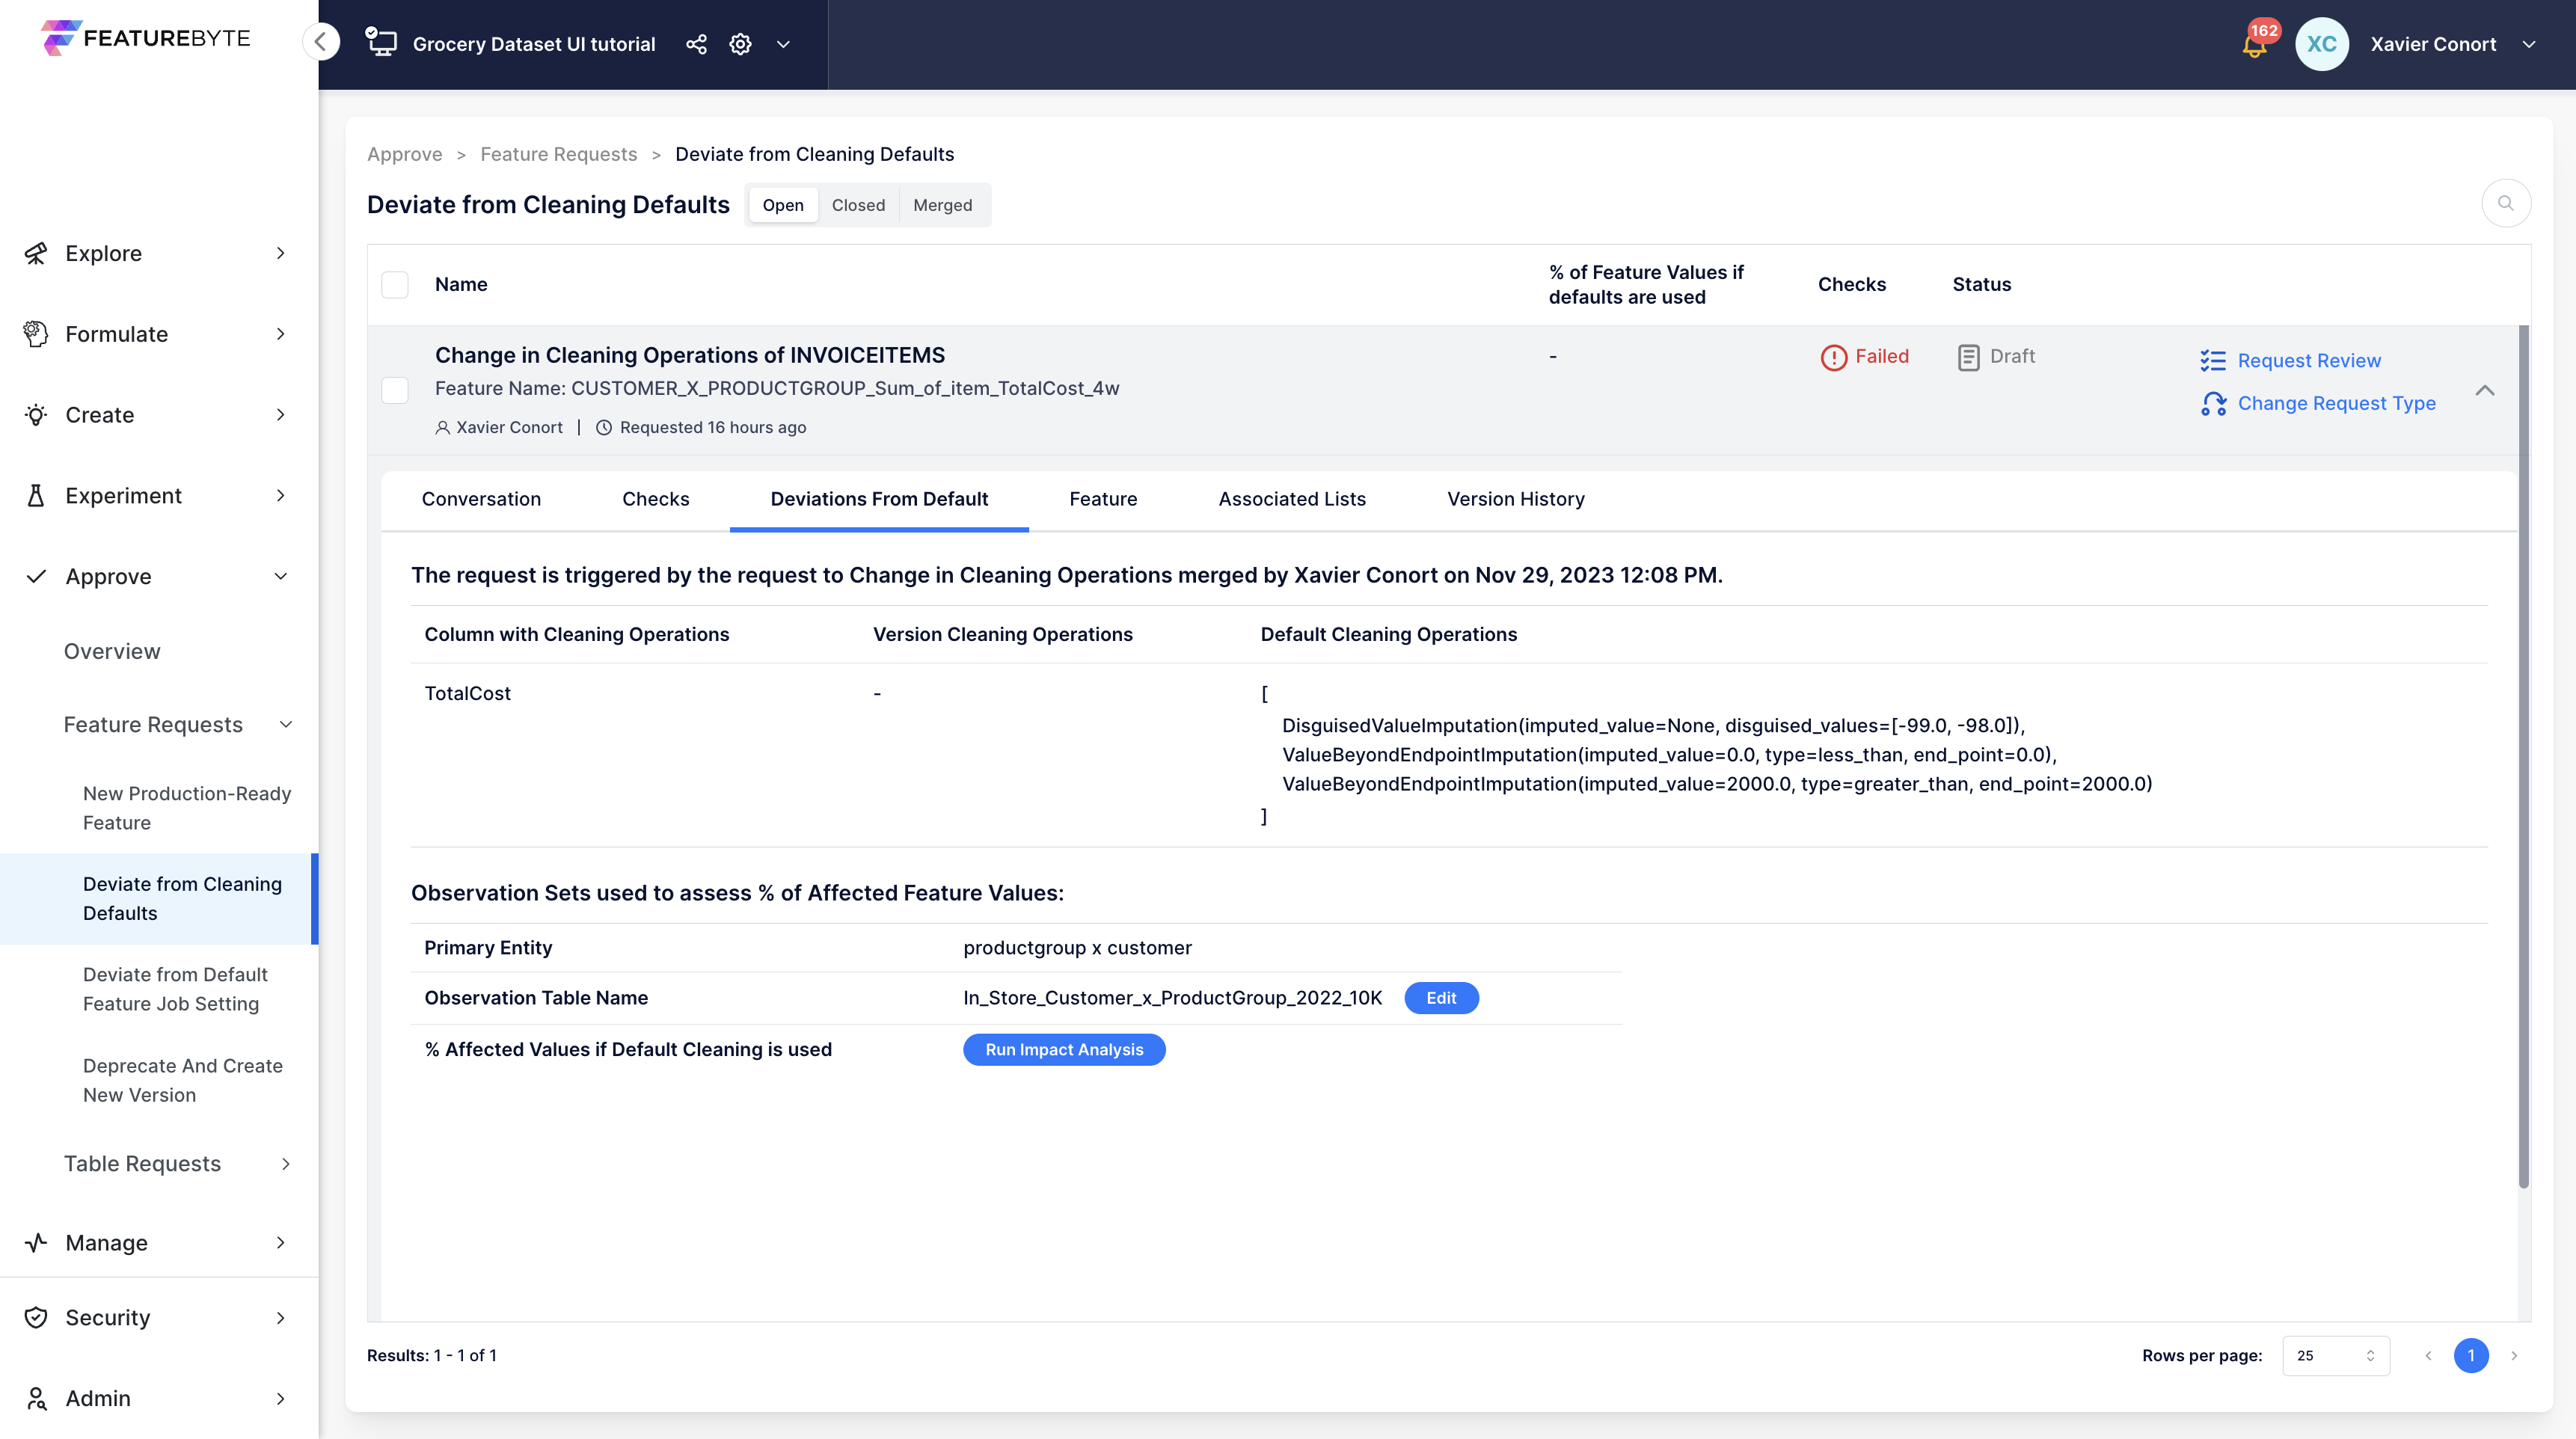Collapse the sidebar with the arrow button
Image resolution: width=2576 pixels, height=1439 pixels.
321,42
